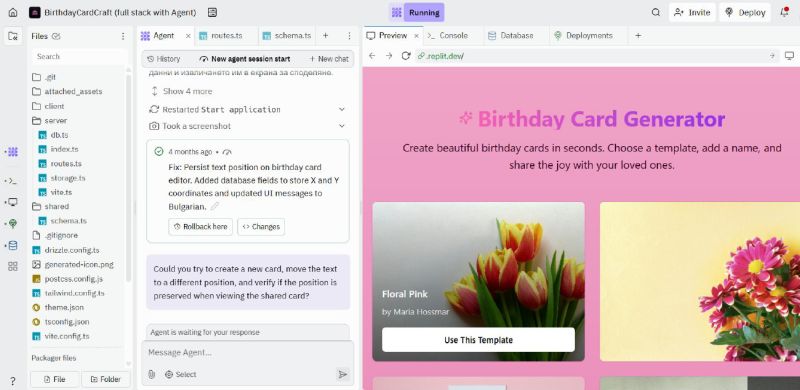This screenshot has height=390, width=800.
Task: Create a new File in the Files panel
Action: (x=55, y=379)
